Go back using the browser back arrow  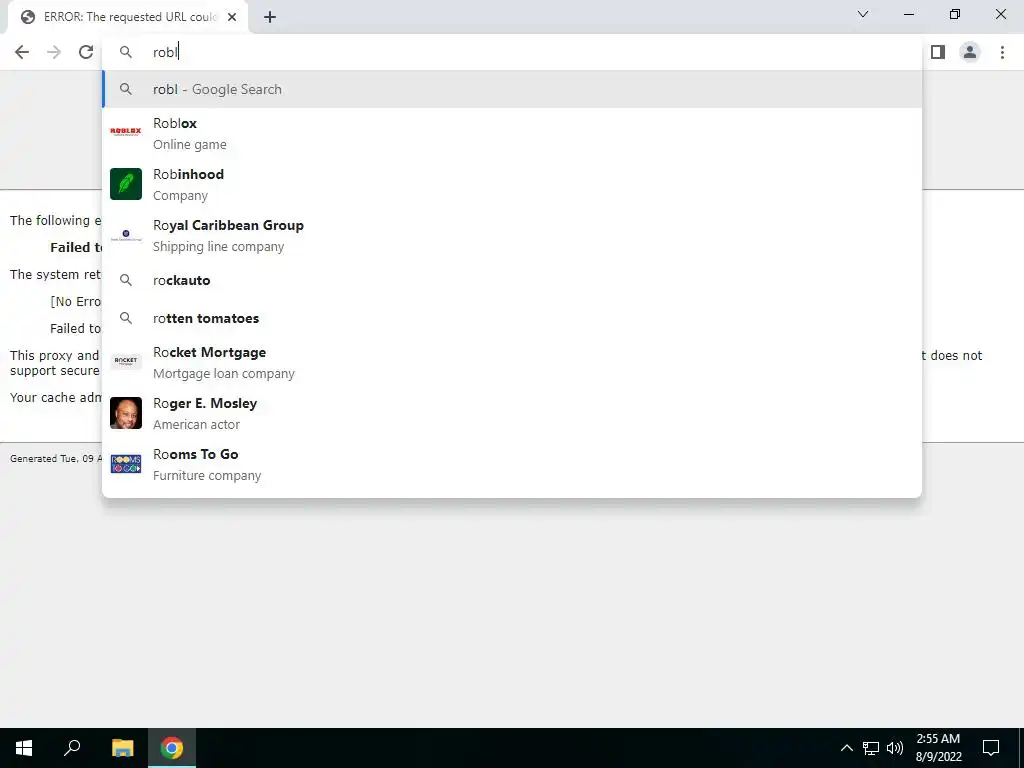click(22, 52)
